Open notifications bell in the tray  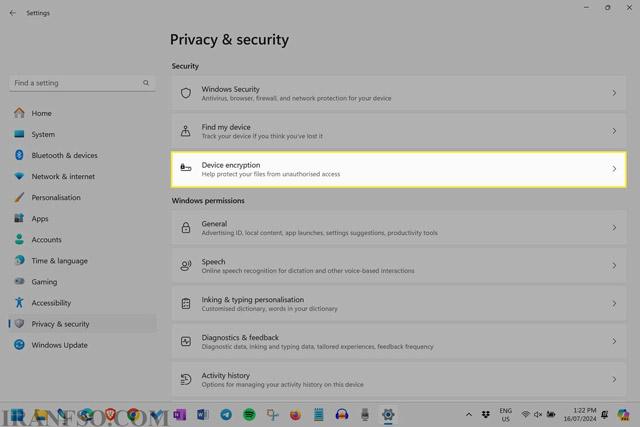point(605,415)
